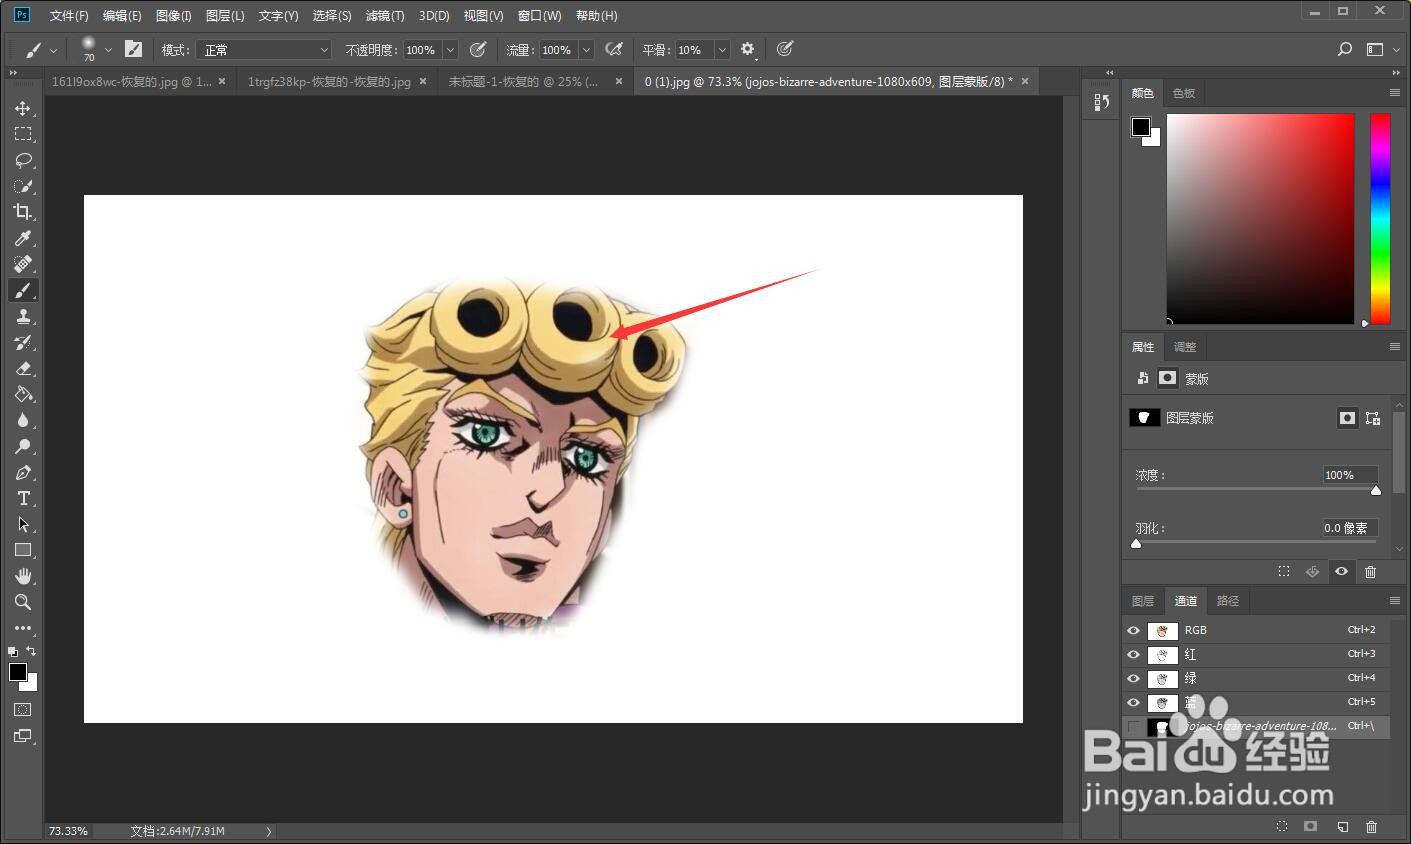1411x844 pixels.
Task: Select the Zoom tool
Action: (23, 602)
